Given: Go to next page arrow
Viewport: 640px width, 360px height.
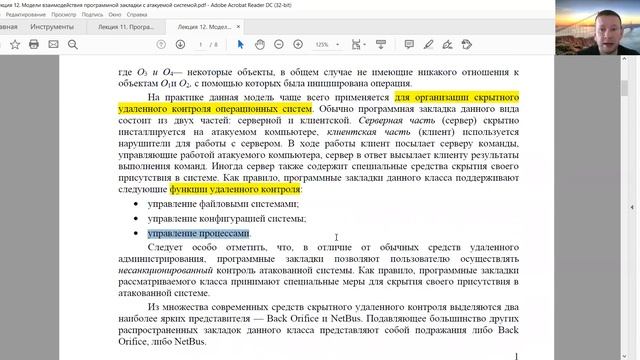Looking at the screenshot, I should pyautogui.click(x=180, y=44).
